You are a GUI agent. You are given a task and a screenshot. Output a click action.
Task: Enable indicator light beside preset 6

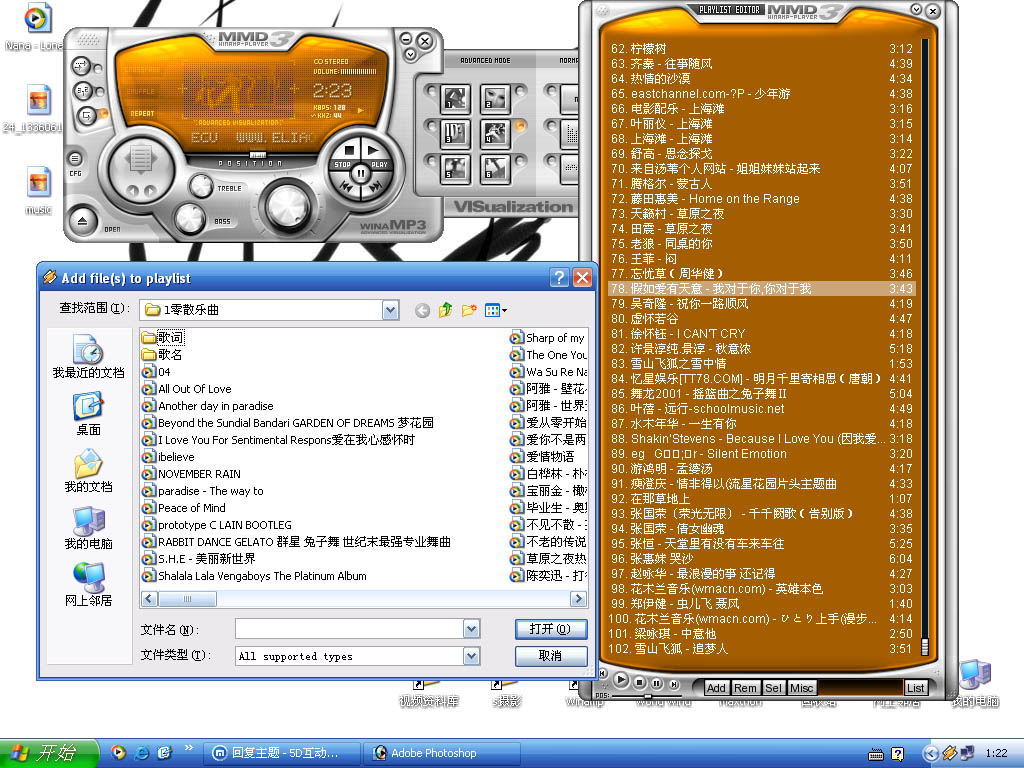[520, 159]
